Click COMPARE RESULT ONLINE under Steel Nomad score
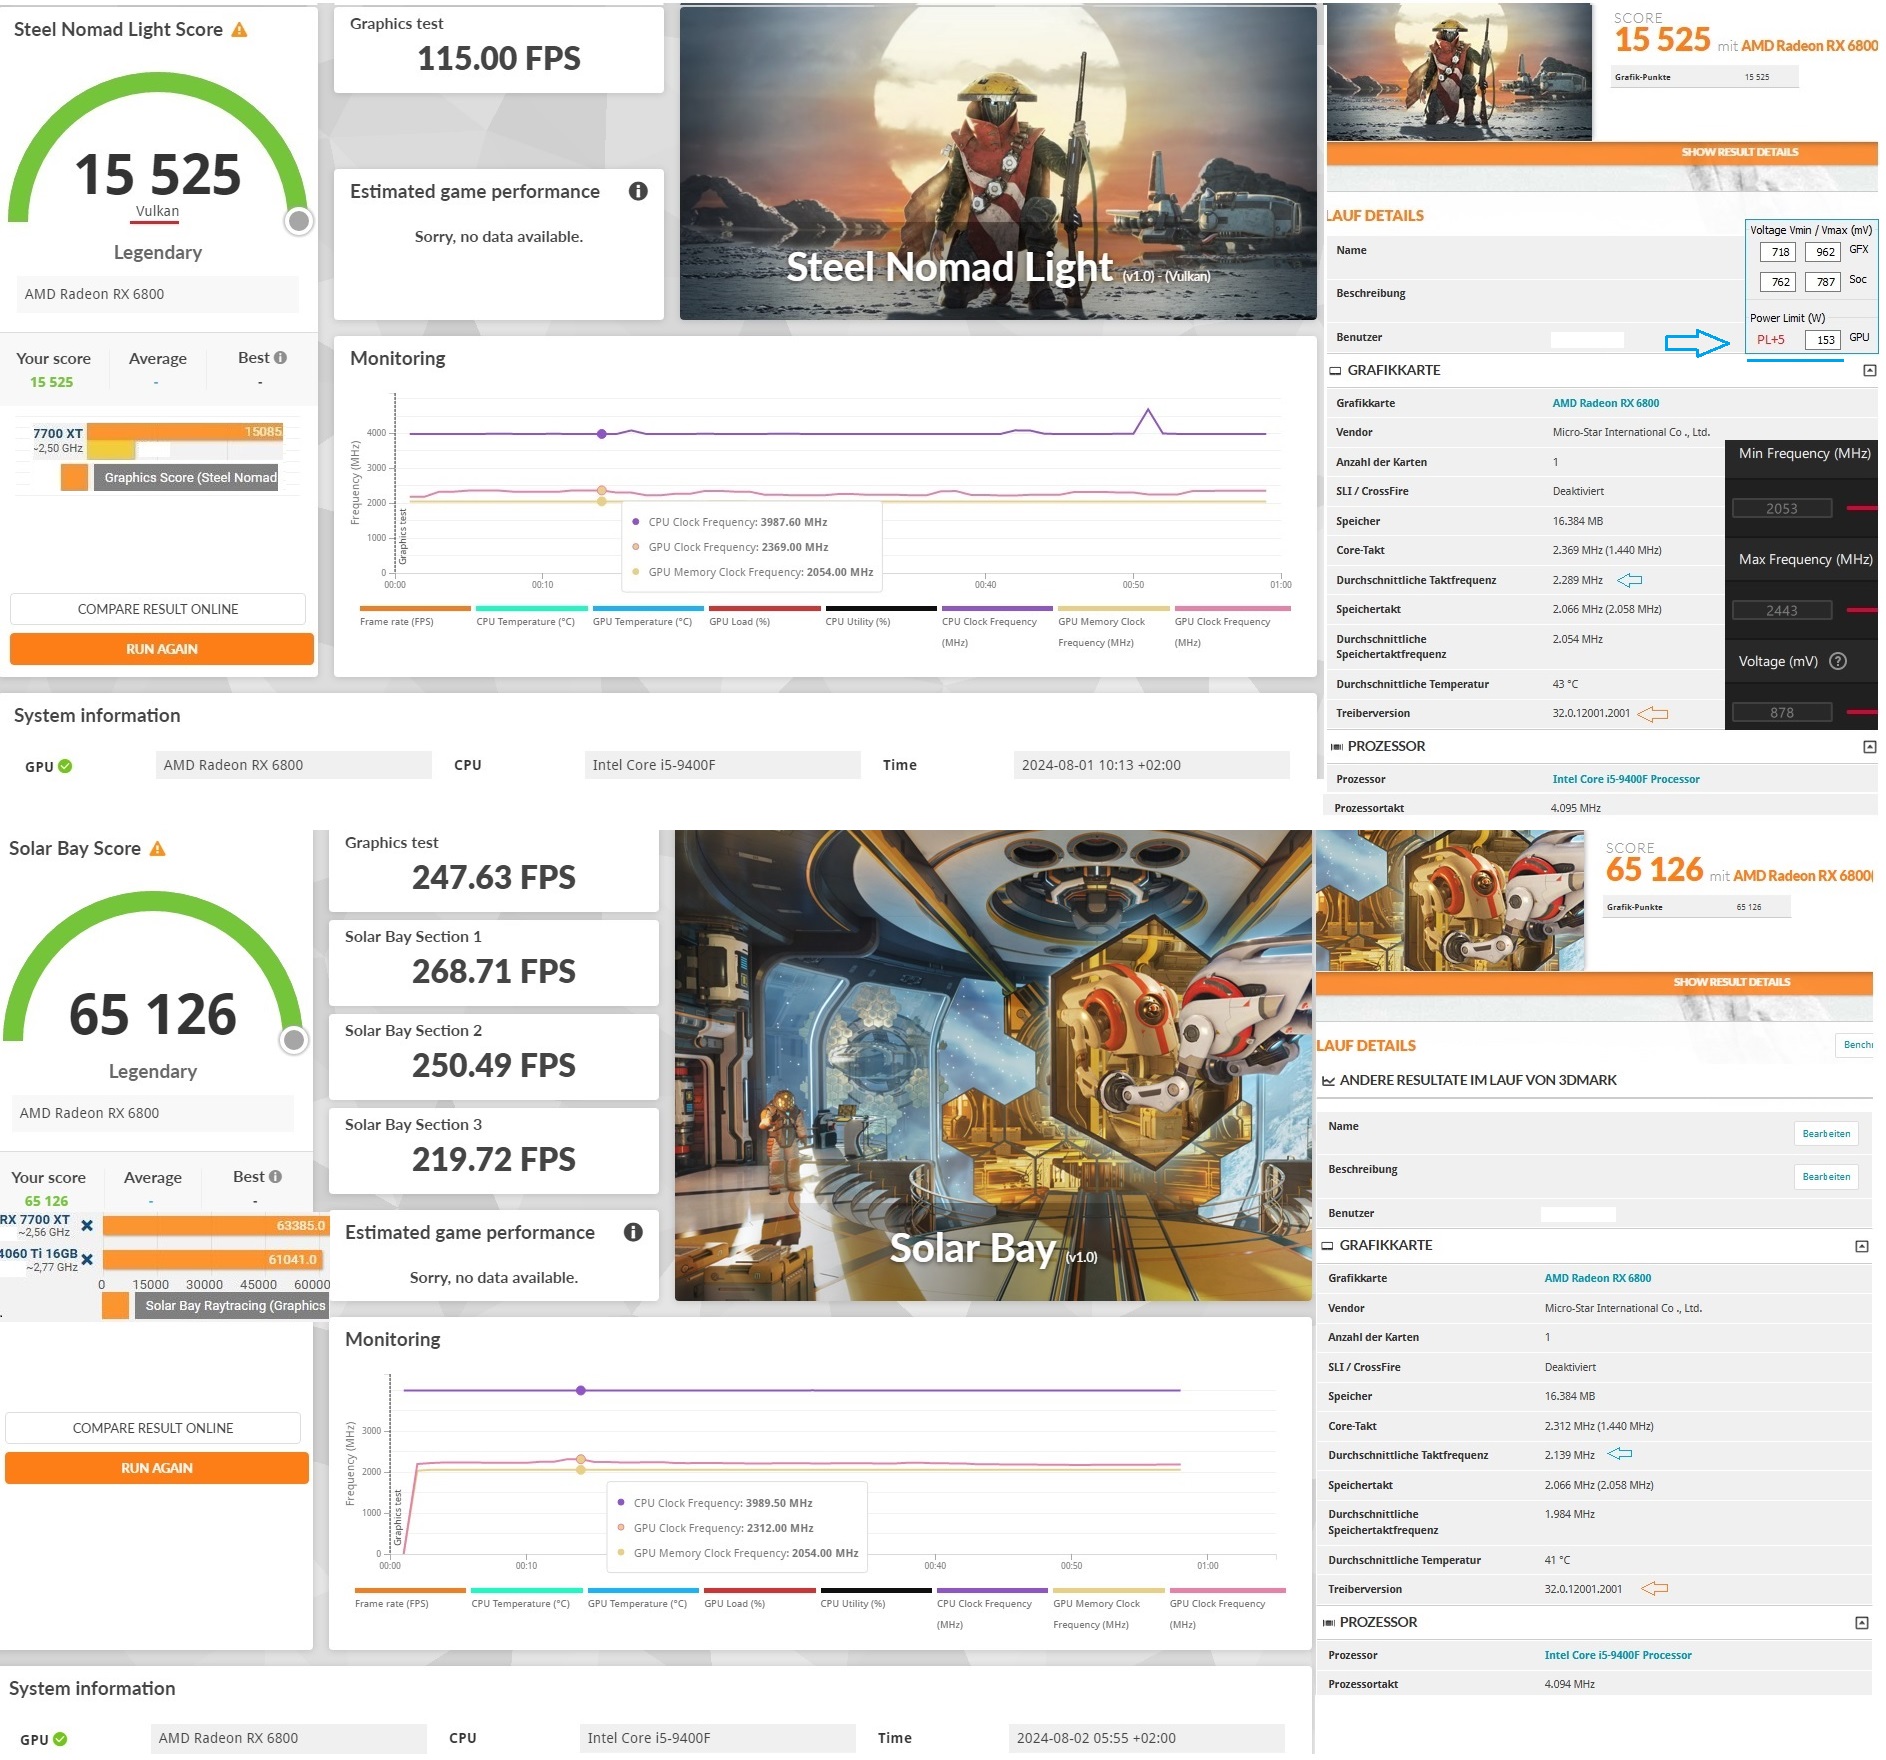The height and width of the screenshot is (1760, 1886). 158,609
